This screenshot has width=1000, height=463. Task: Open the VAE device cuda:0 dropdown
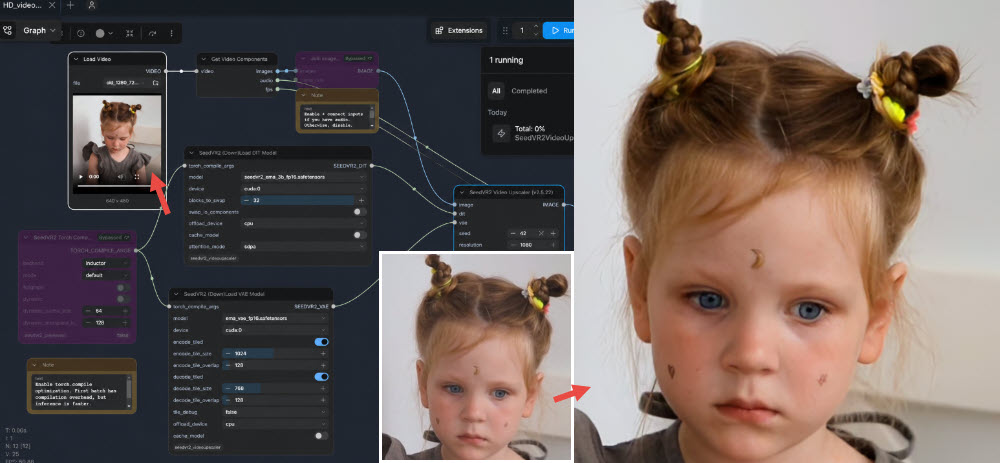(x=275, y=330)
